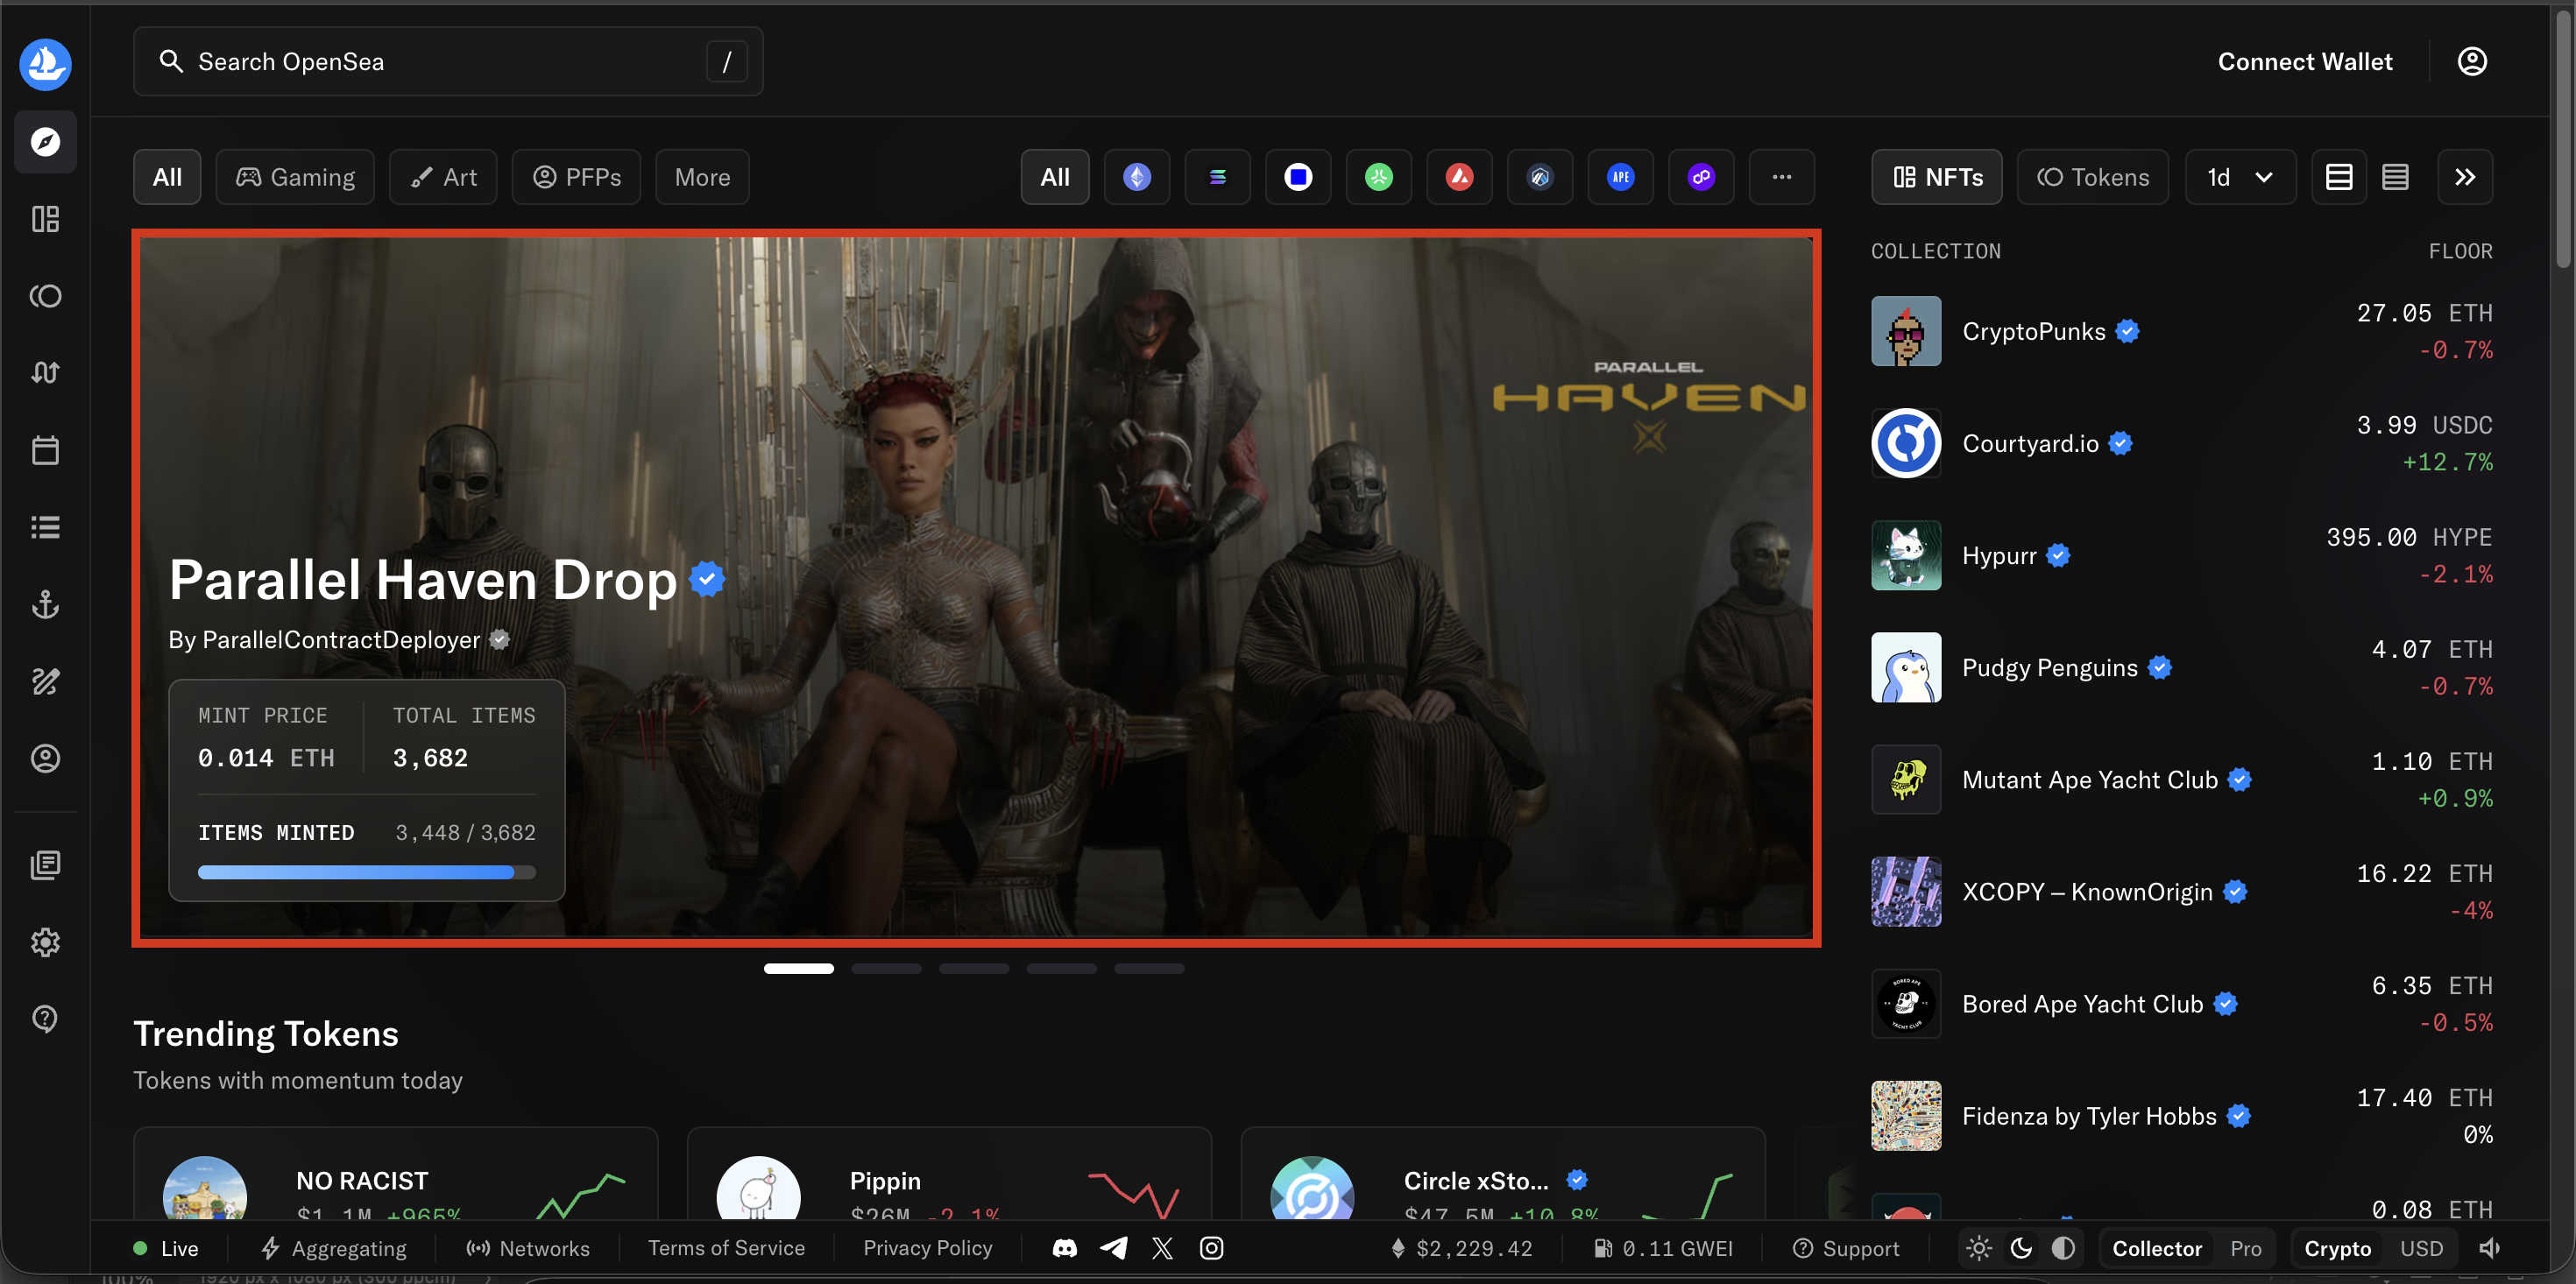Screen dimensions: 2576x1284
Task: Open the Activity list icon in sidebar
Action: pyautogui.click(x=45, y=527)
